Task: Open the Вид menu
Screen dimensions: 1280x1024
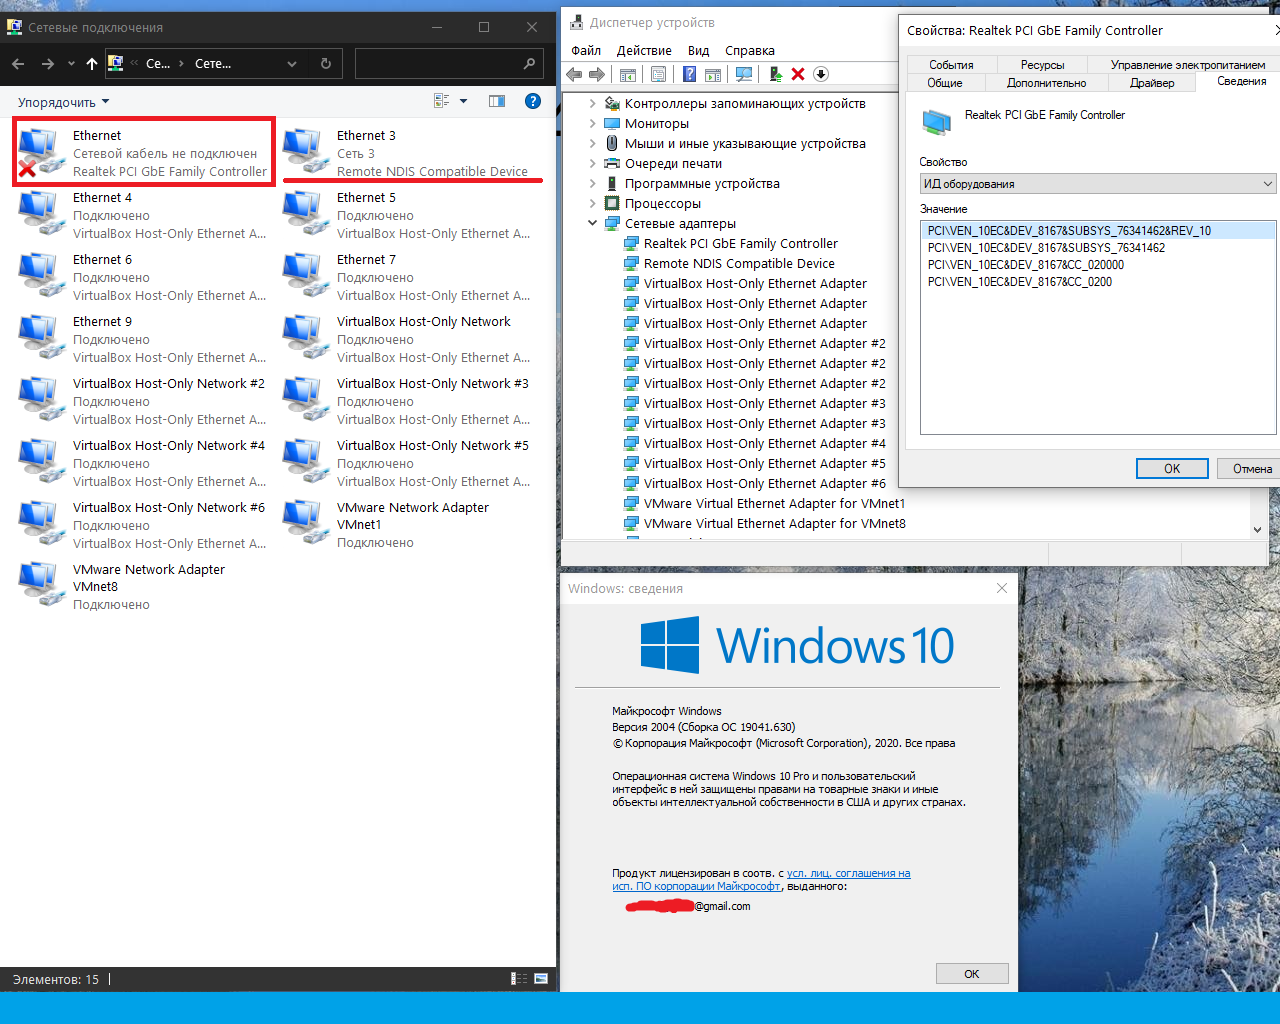Action: click(x=698, y=50)
